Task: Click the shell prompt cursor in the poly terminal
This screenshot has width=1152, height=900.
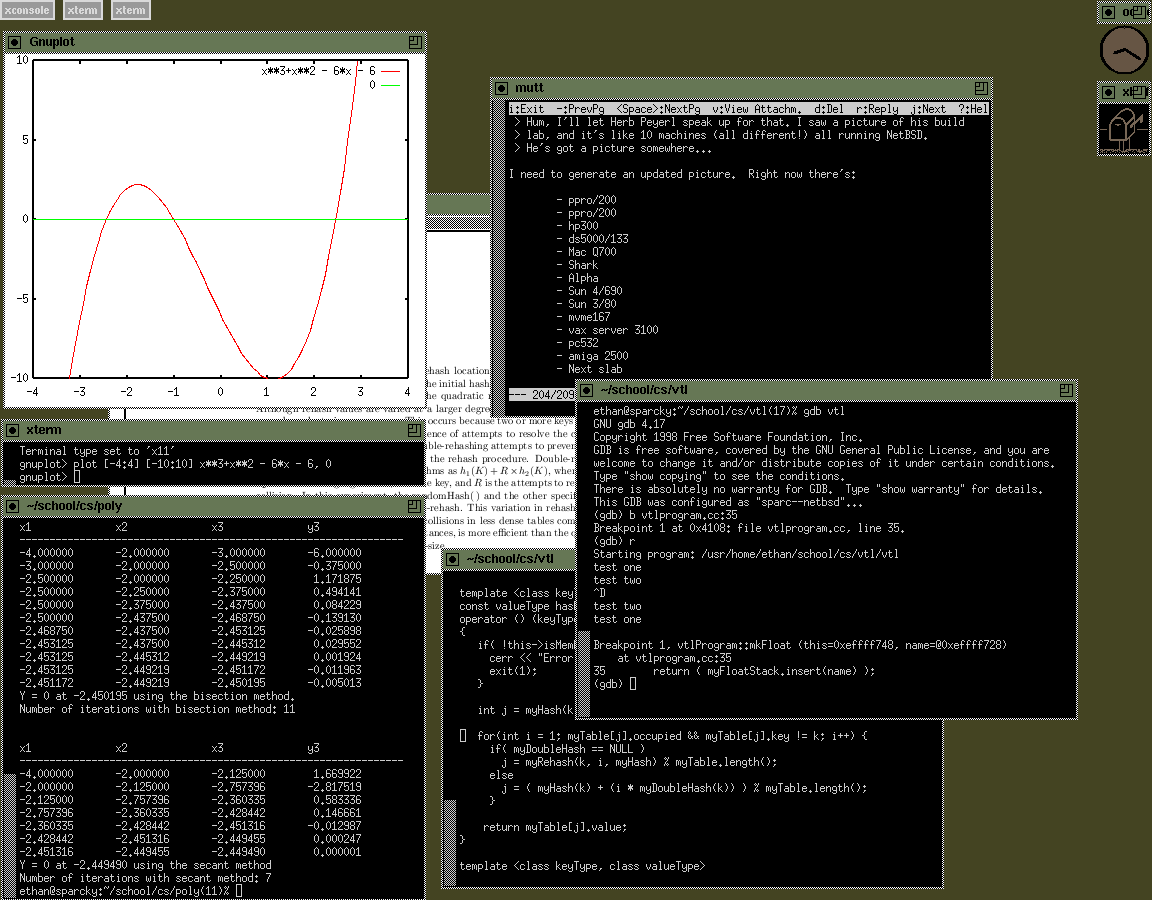Action: 239,891
